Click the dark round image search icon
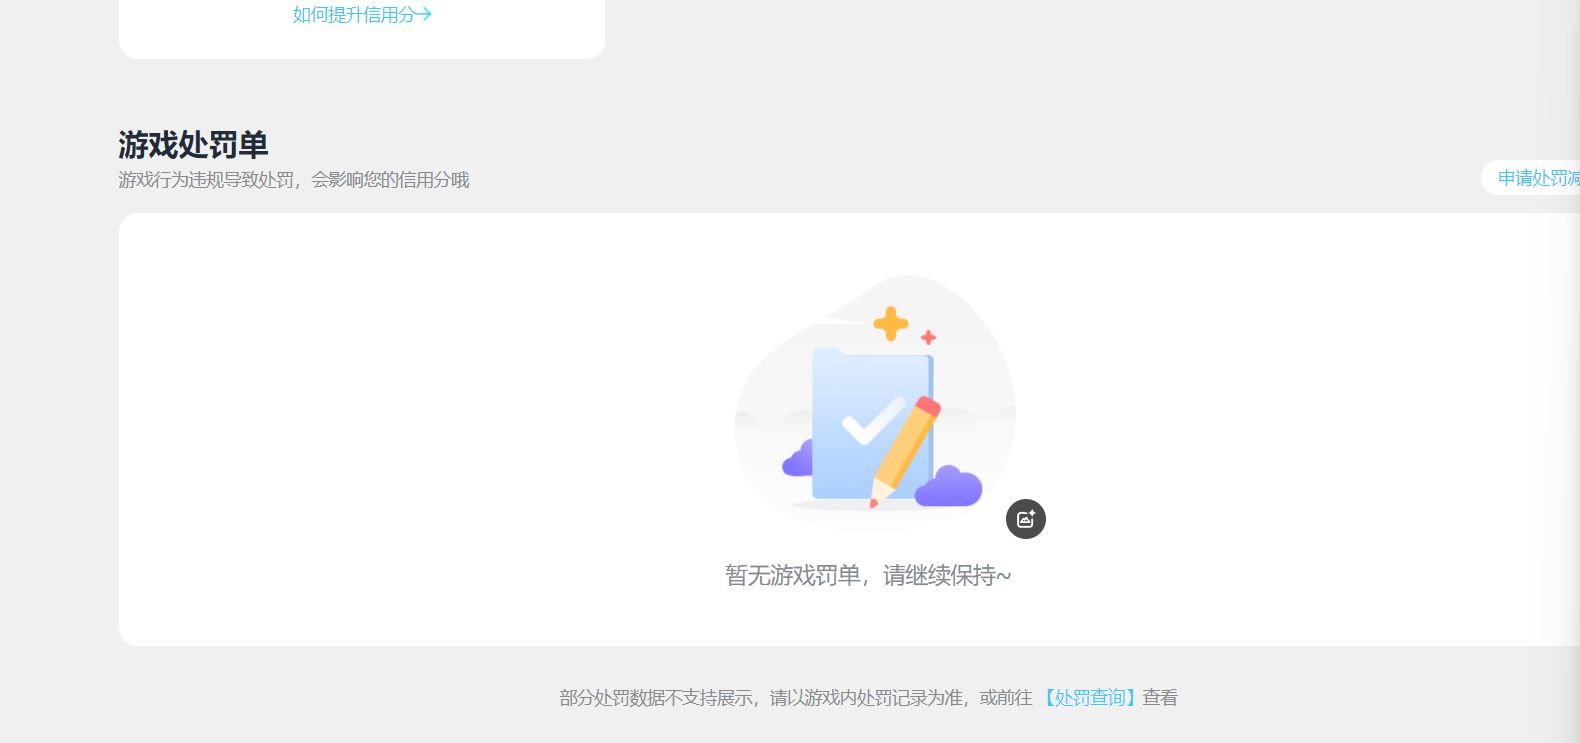The height and width of the screenshot is (743, 1580). (1025, 519)
